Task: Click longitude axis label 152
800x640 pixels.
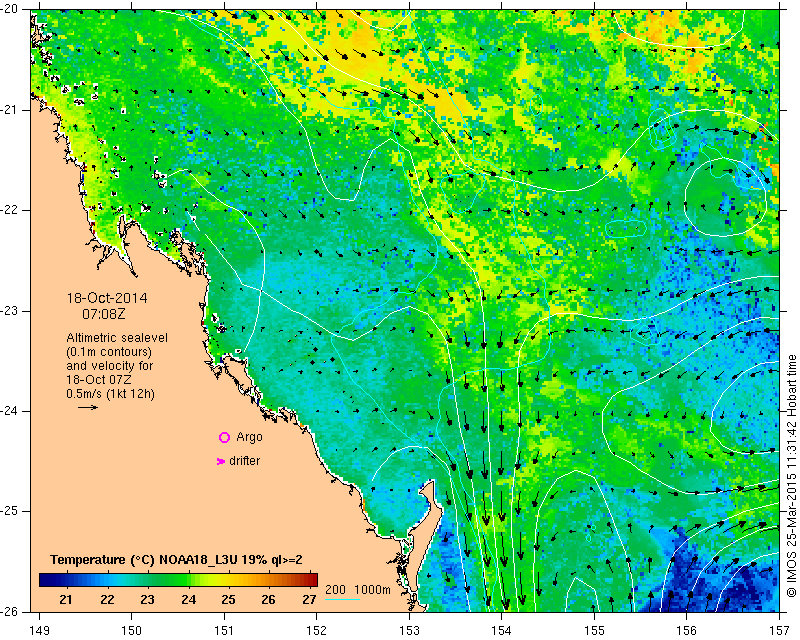Action: point(316,631)
